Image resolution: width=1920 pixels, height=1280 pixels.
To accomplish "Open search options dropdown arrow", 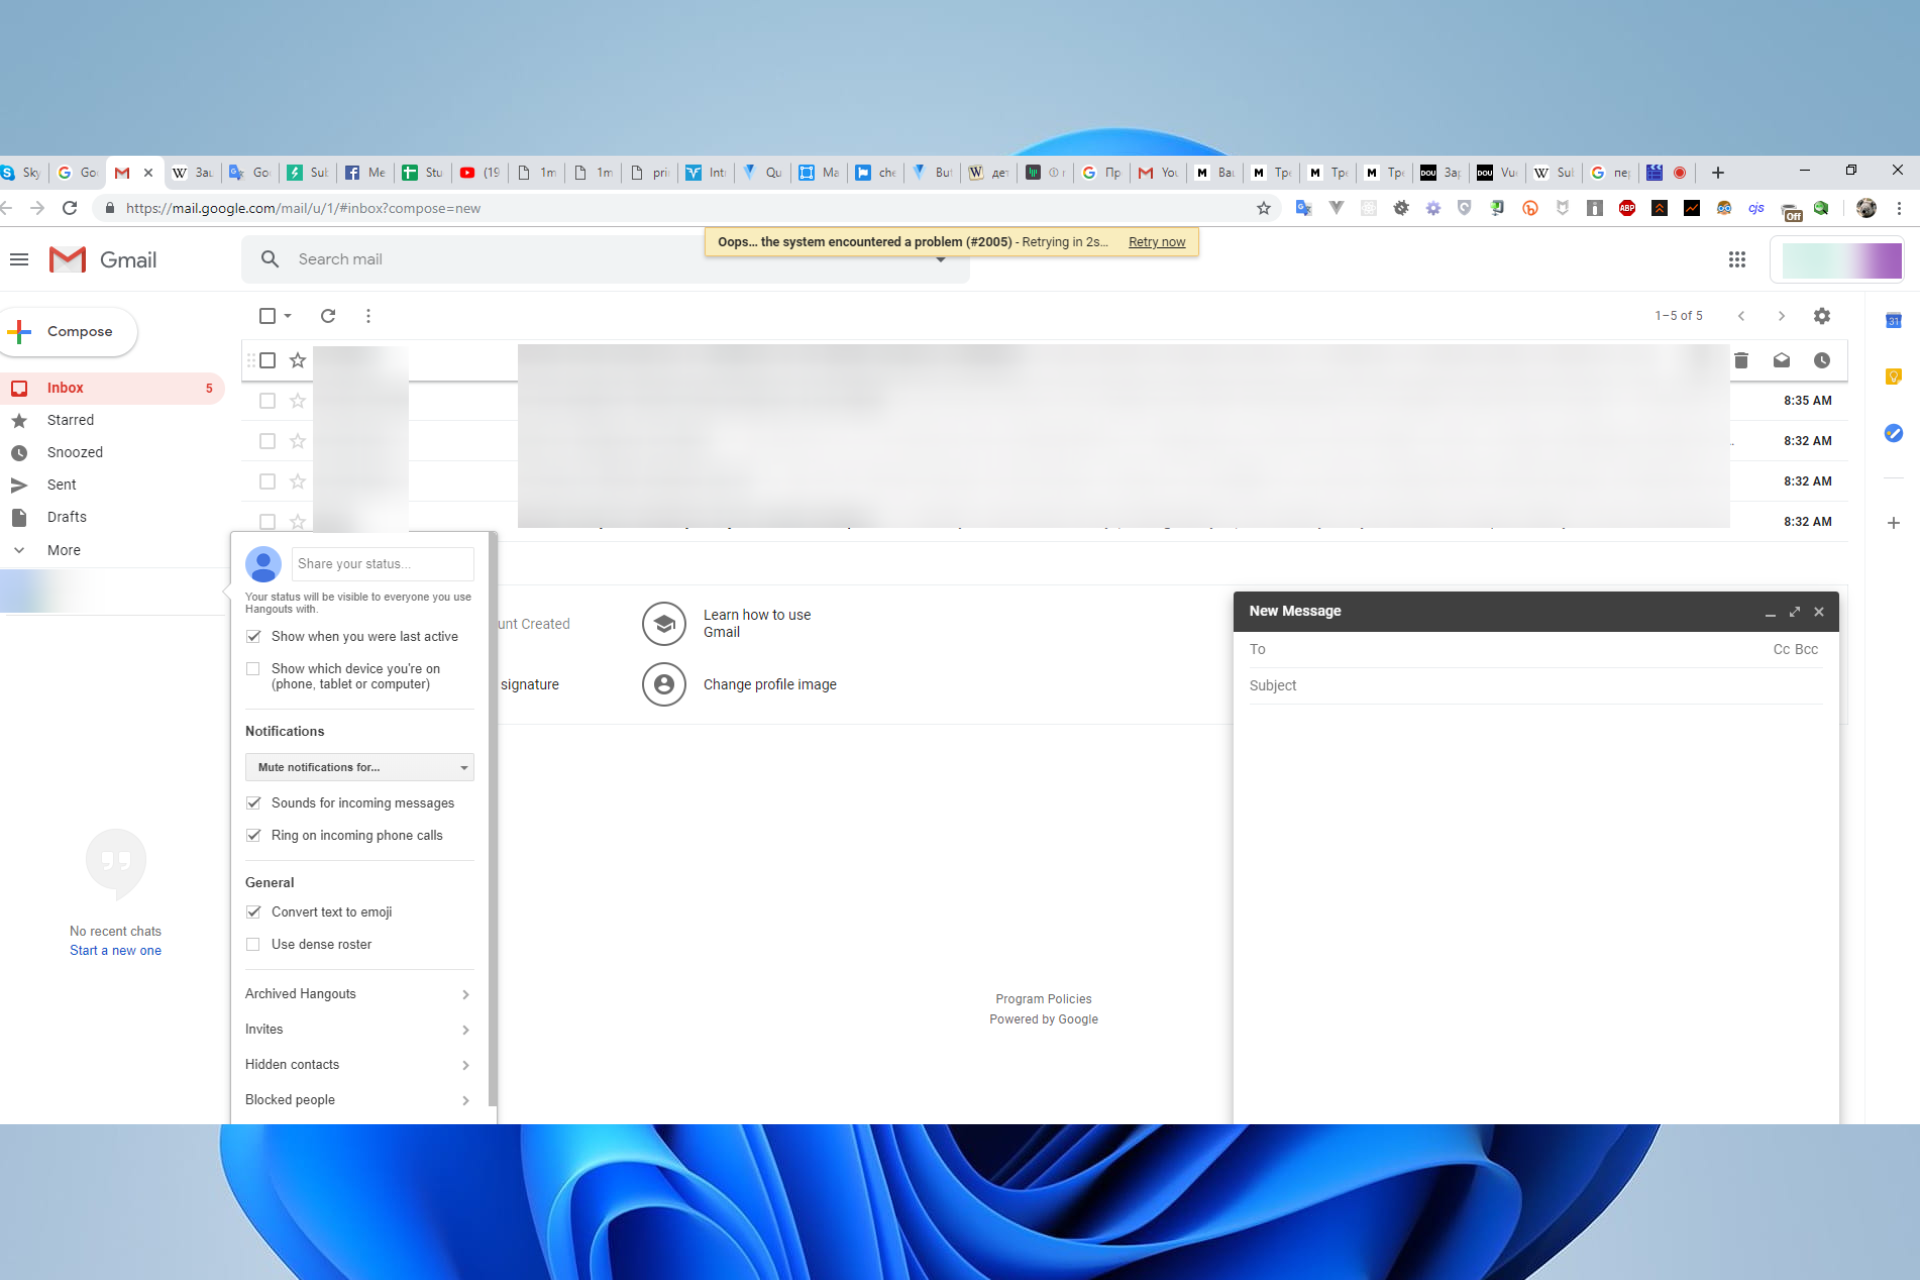I will 940,260.
